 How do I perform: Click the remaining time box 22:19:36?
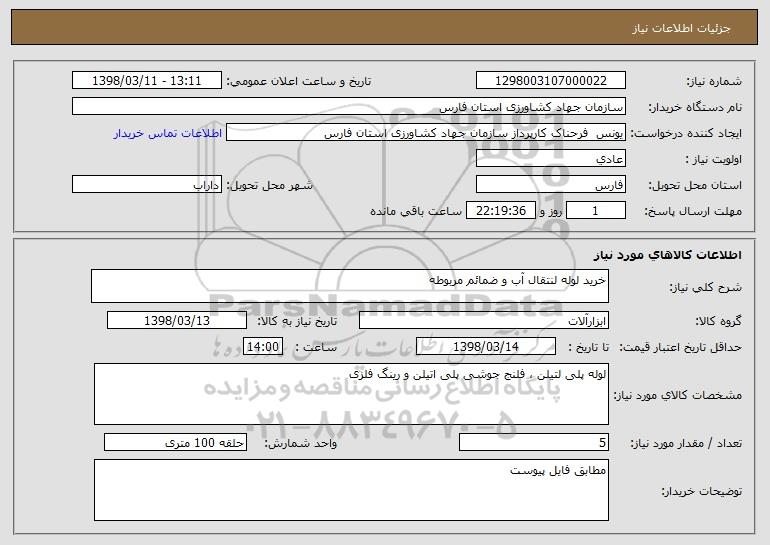tap(500, 211)
